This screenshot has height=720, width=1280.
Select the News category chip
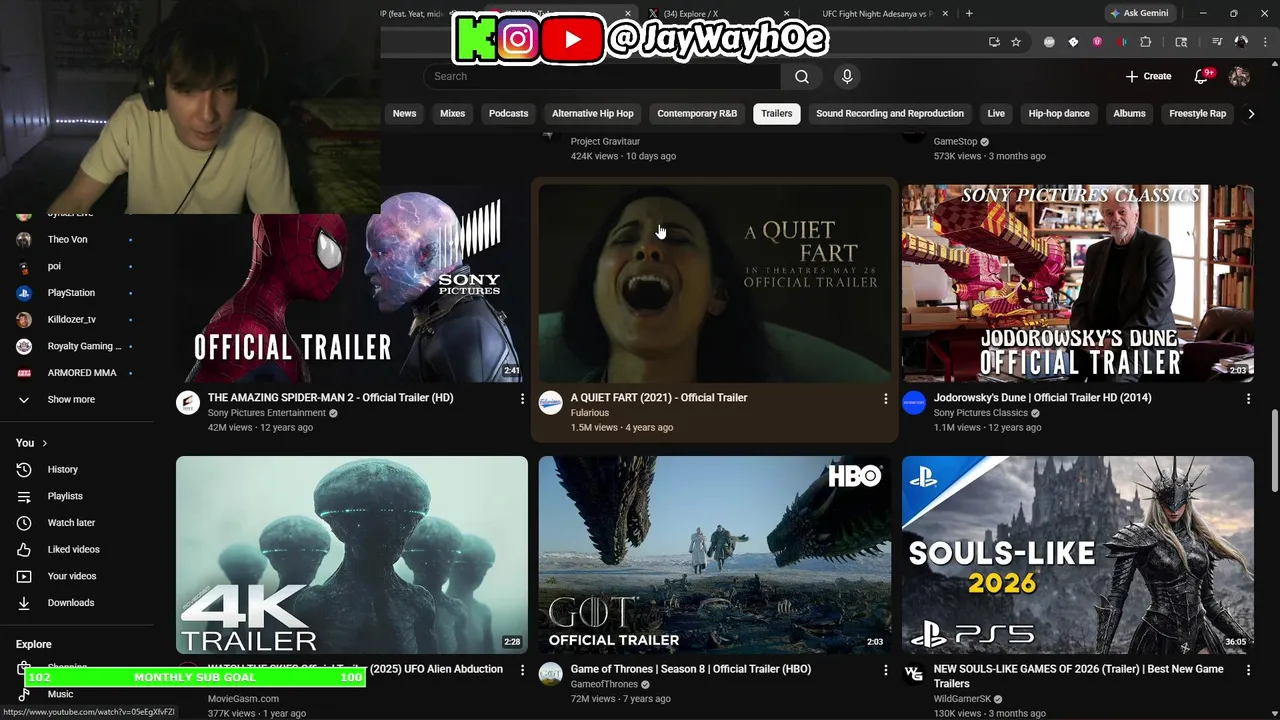tap(404, 114)
